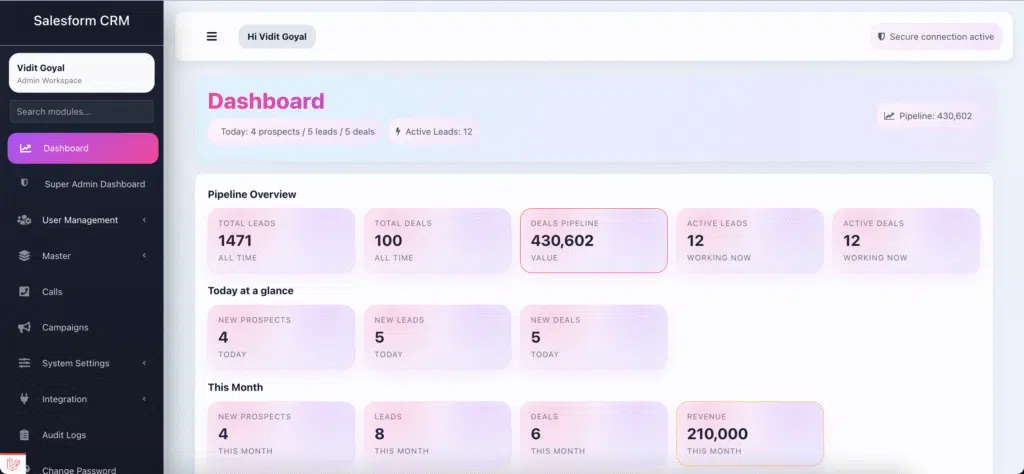
Task: Open Super Admin Dashboard menu item
Action: (x=94, y=184)
